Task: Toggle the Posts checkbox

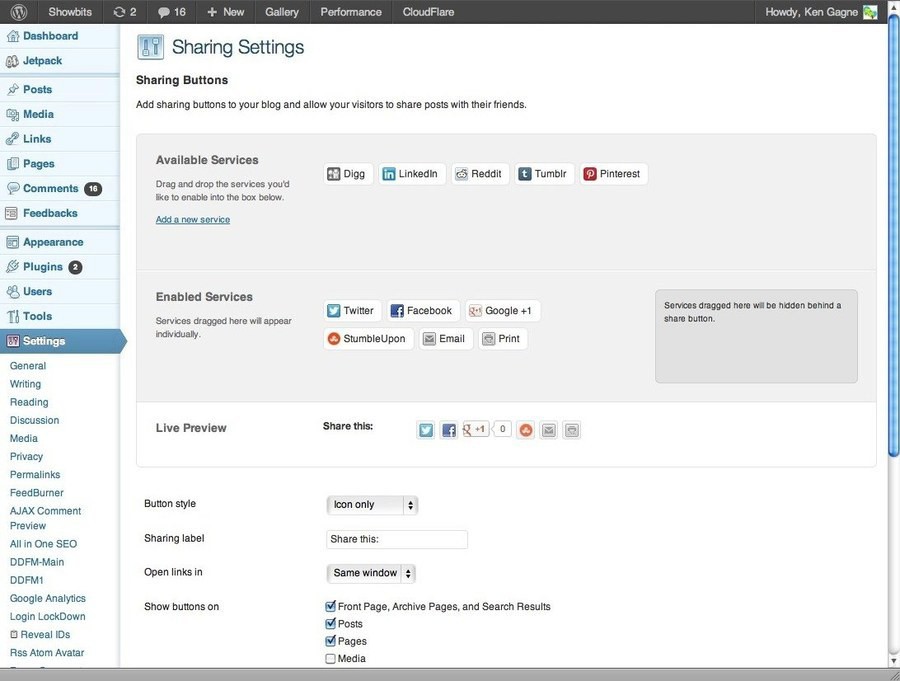Action: [331, 624]
